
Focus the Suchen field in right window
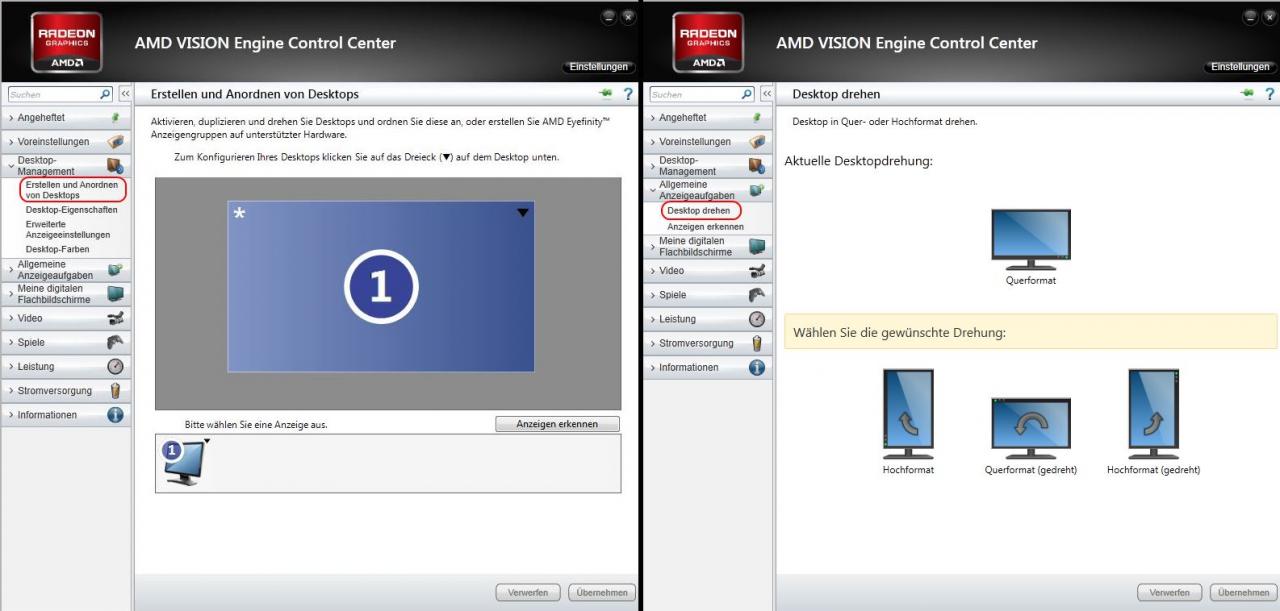(696, 94)
